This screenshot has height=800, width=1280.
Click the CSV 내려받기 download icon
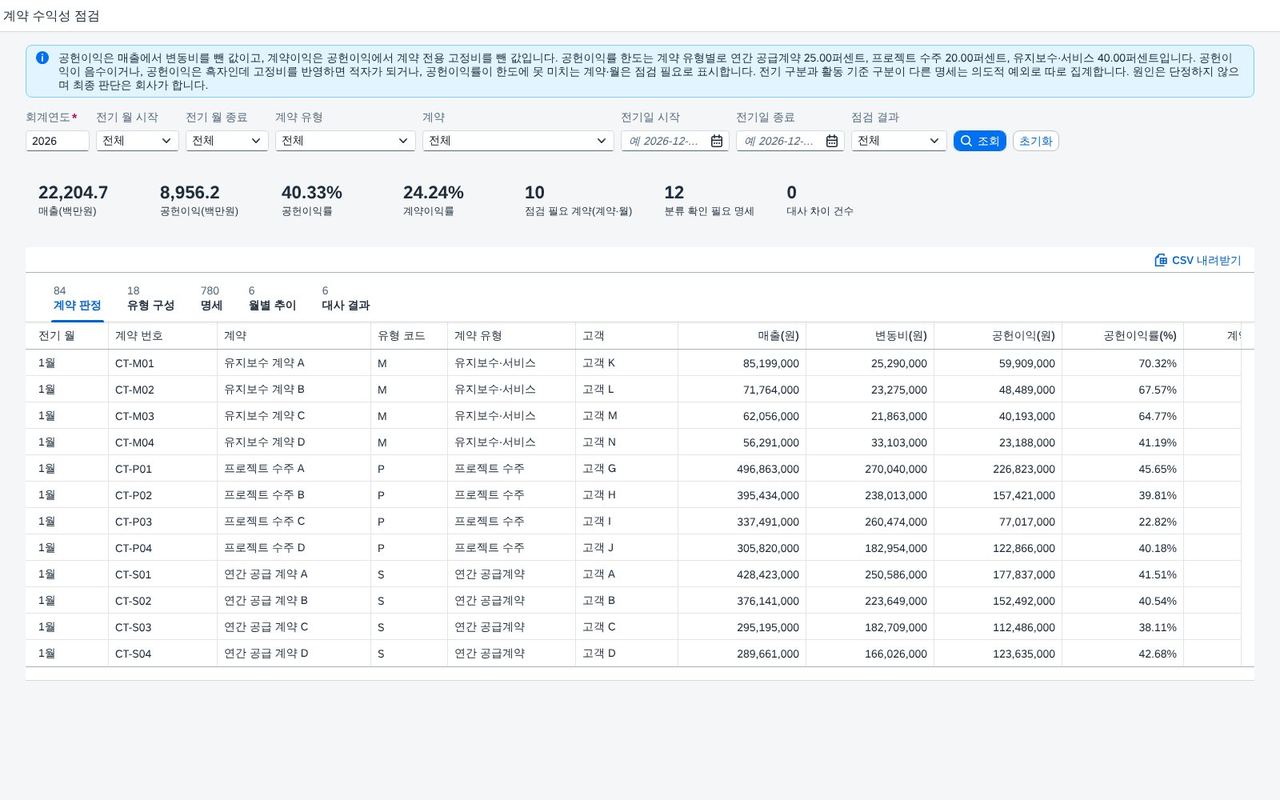(x=1160, y=260)
